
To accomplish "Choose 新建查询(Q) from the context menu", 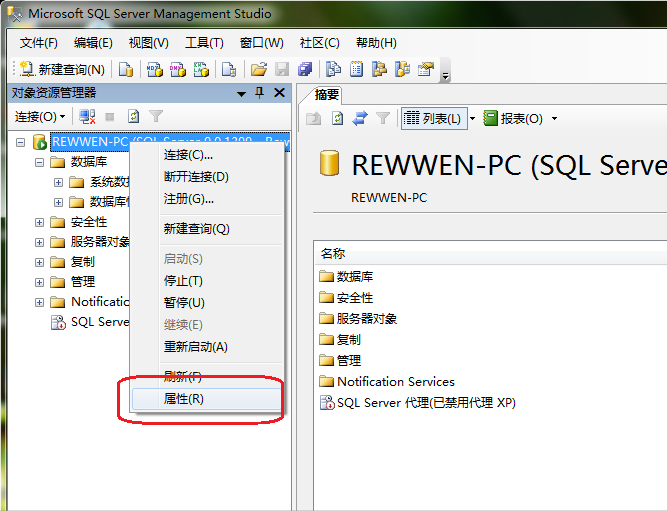I will point(207,229).
